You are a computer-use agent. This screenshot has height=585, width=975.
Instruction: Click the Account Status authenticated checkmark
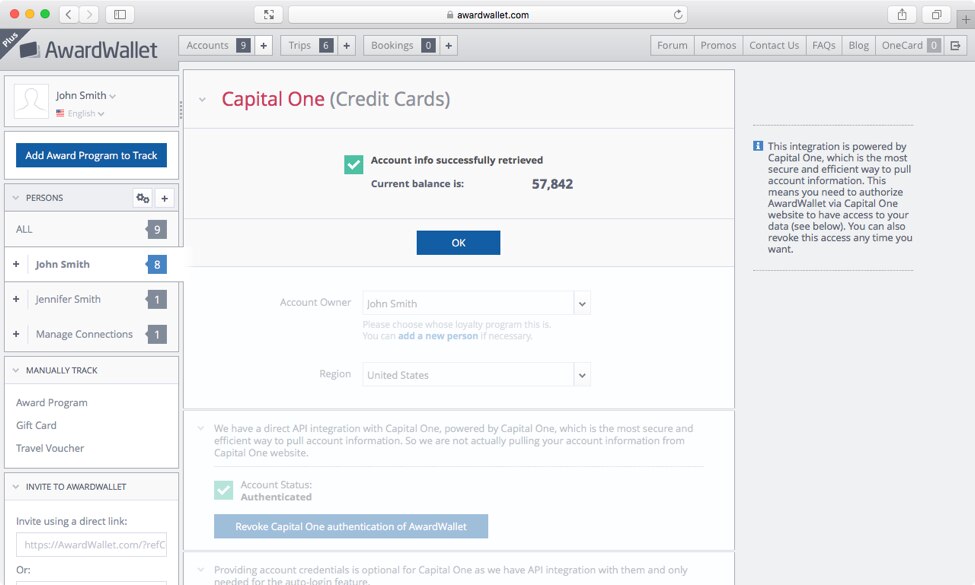[223, 490]
